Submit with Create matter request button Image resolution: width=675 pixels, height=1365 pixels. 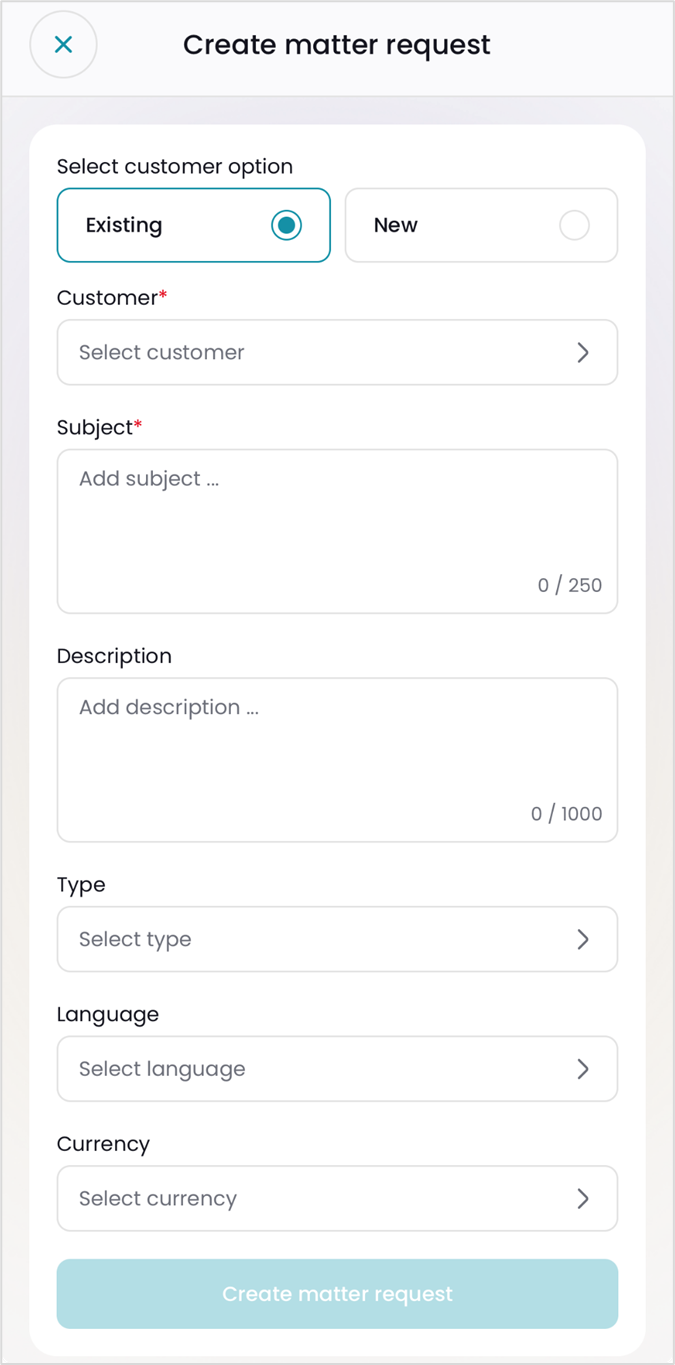coord(337,1294)
